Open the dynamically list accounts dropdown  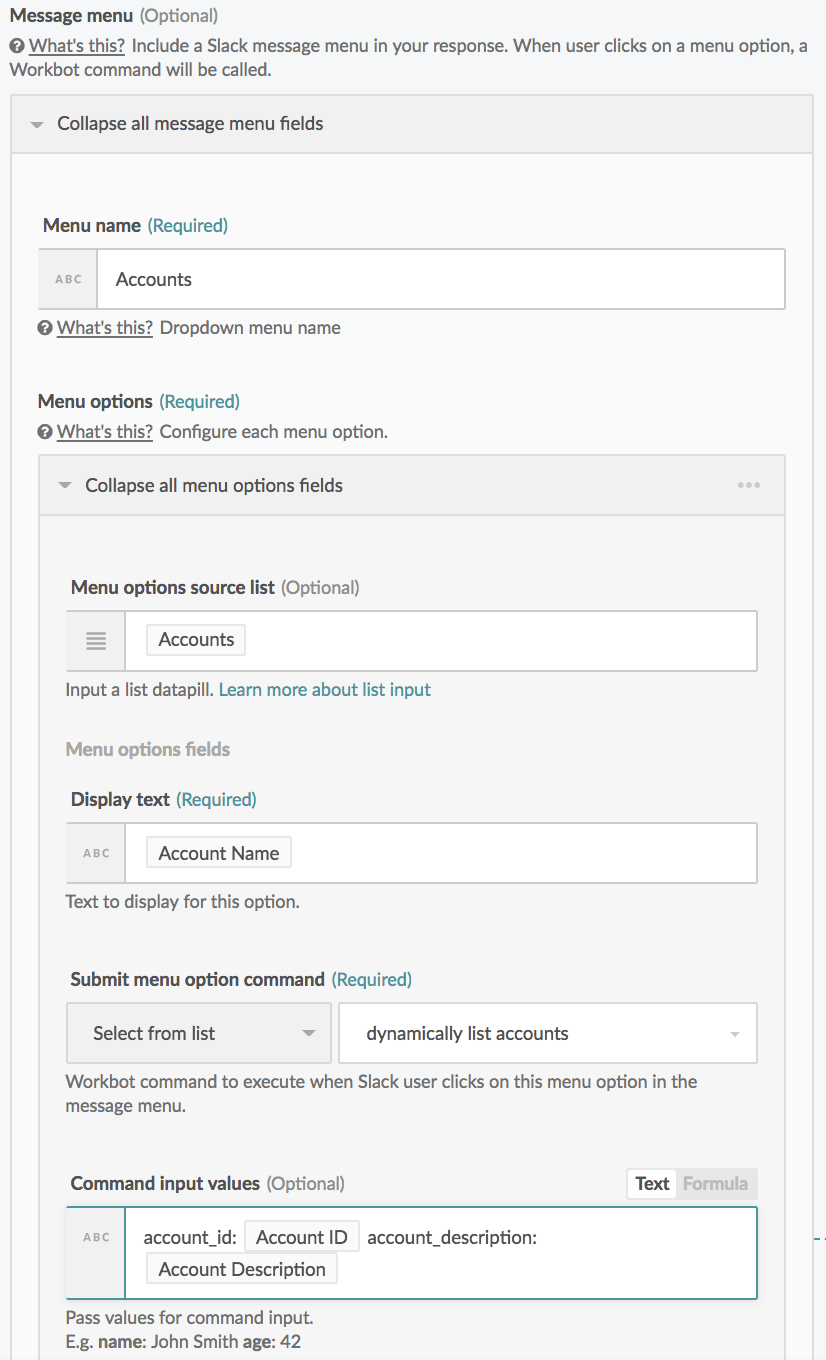point(547,1033)
